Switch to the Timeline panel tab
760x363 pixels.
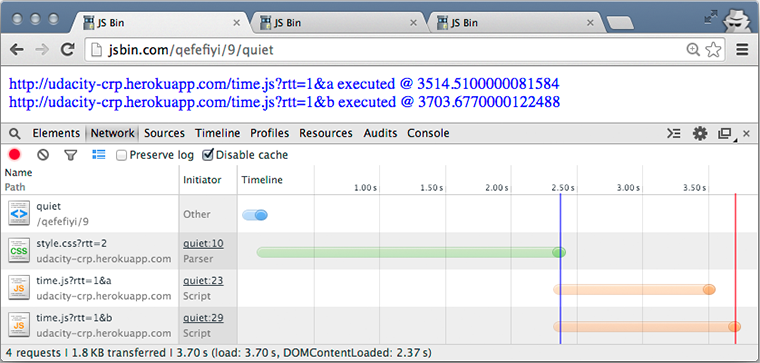(x=218, y=133)
